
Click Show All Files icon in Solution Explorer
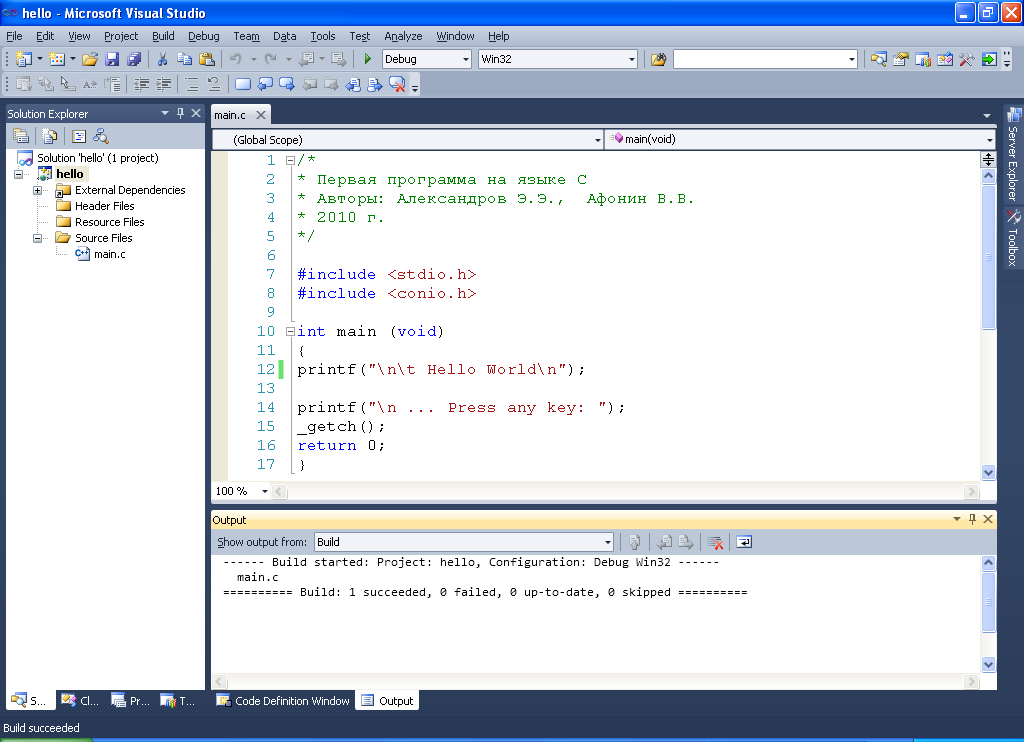[x=50, y=136]
